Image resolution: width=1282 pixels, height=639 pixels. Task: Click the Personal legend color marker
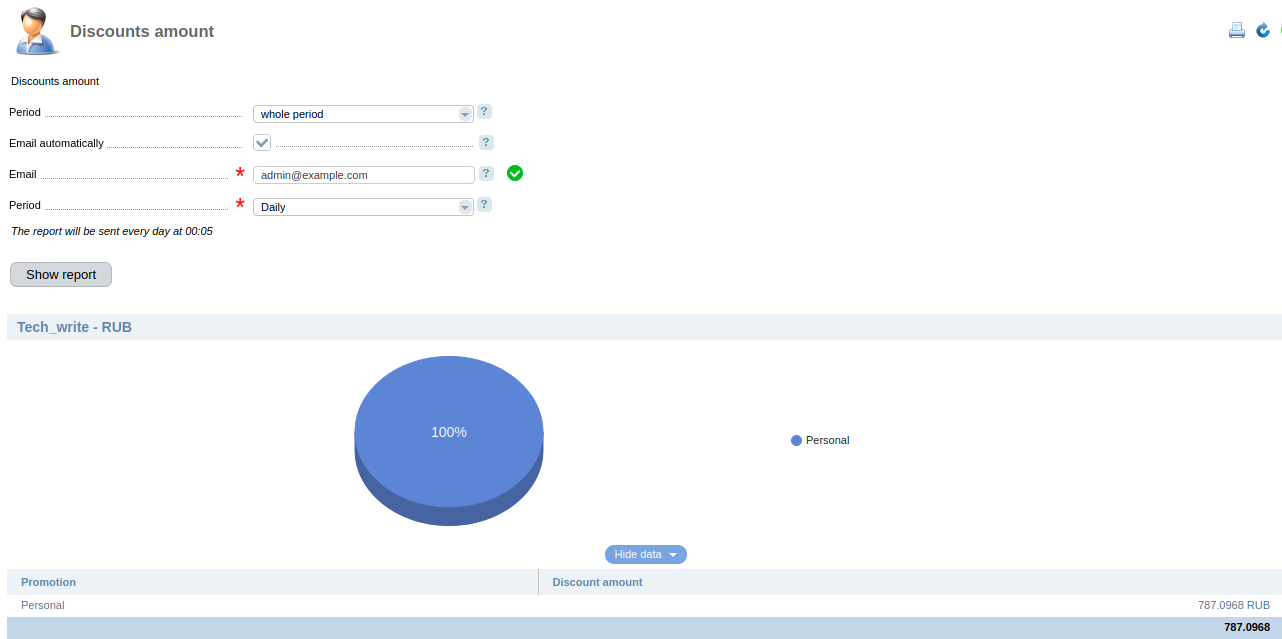click(x=796, y=440)
